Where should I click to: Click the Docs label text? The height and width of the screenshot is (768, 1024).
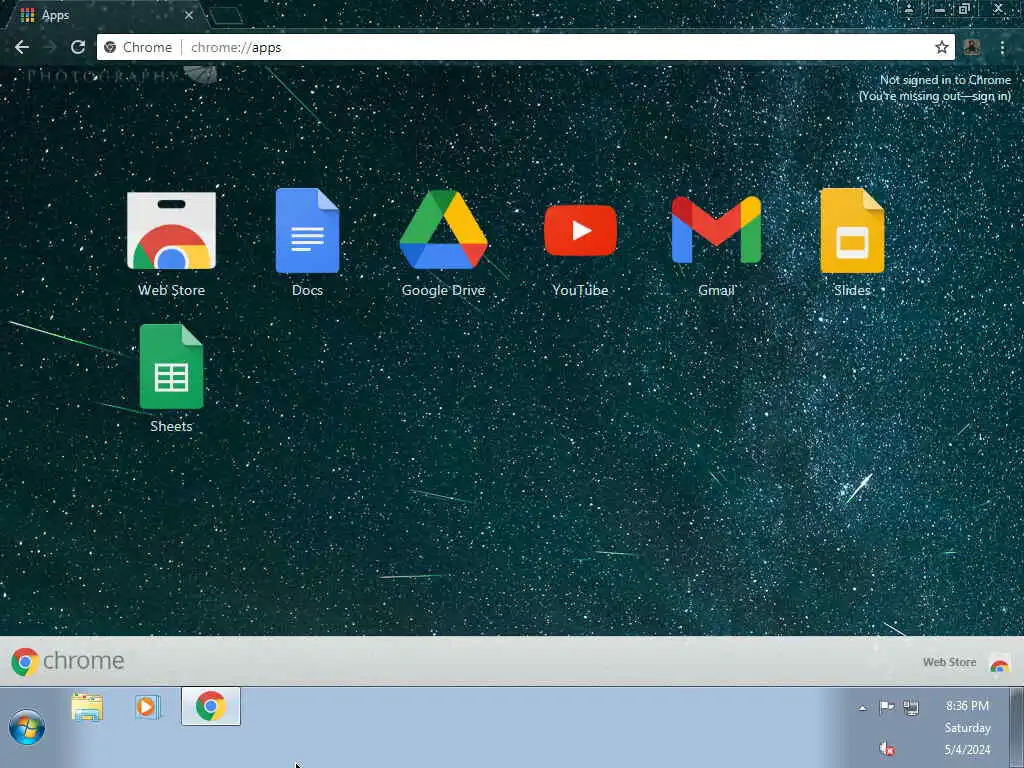pyautogui.click(x=307, y=290)
